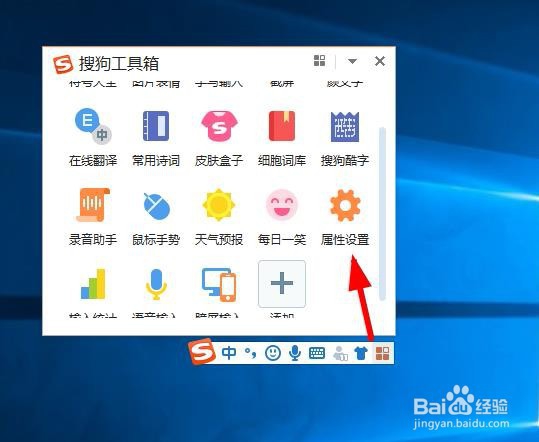This screenshot has width=539, height=442.
Task: Open the 每日一笑 daily joke smiley
Action: point(282,205)
